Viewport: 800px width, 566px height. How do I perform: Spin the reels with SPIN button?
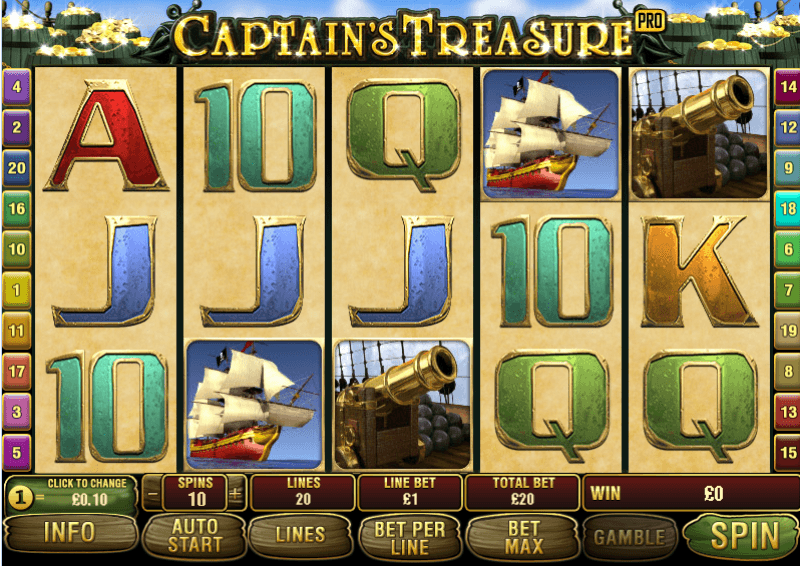(x=743, y=535)
